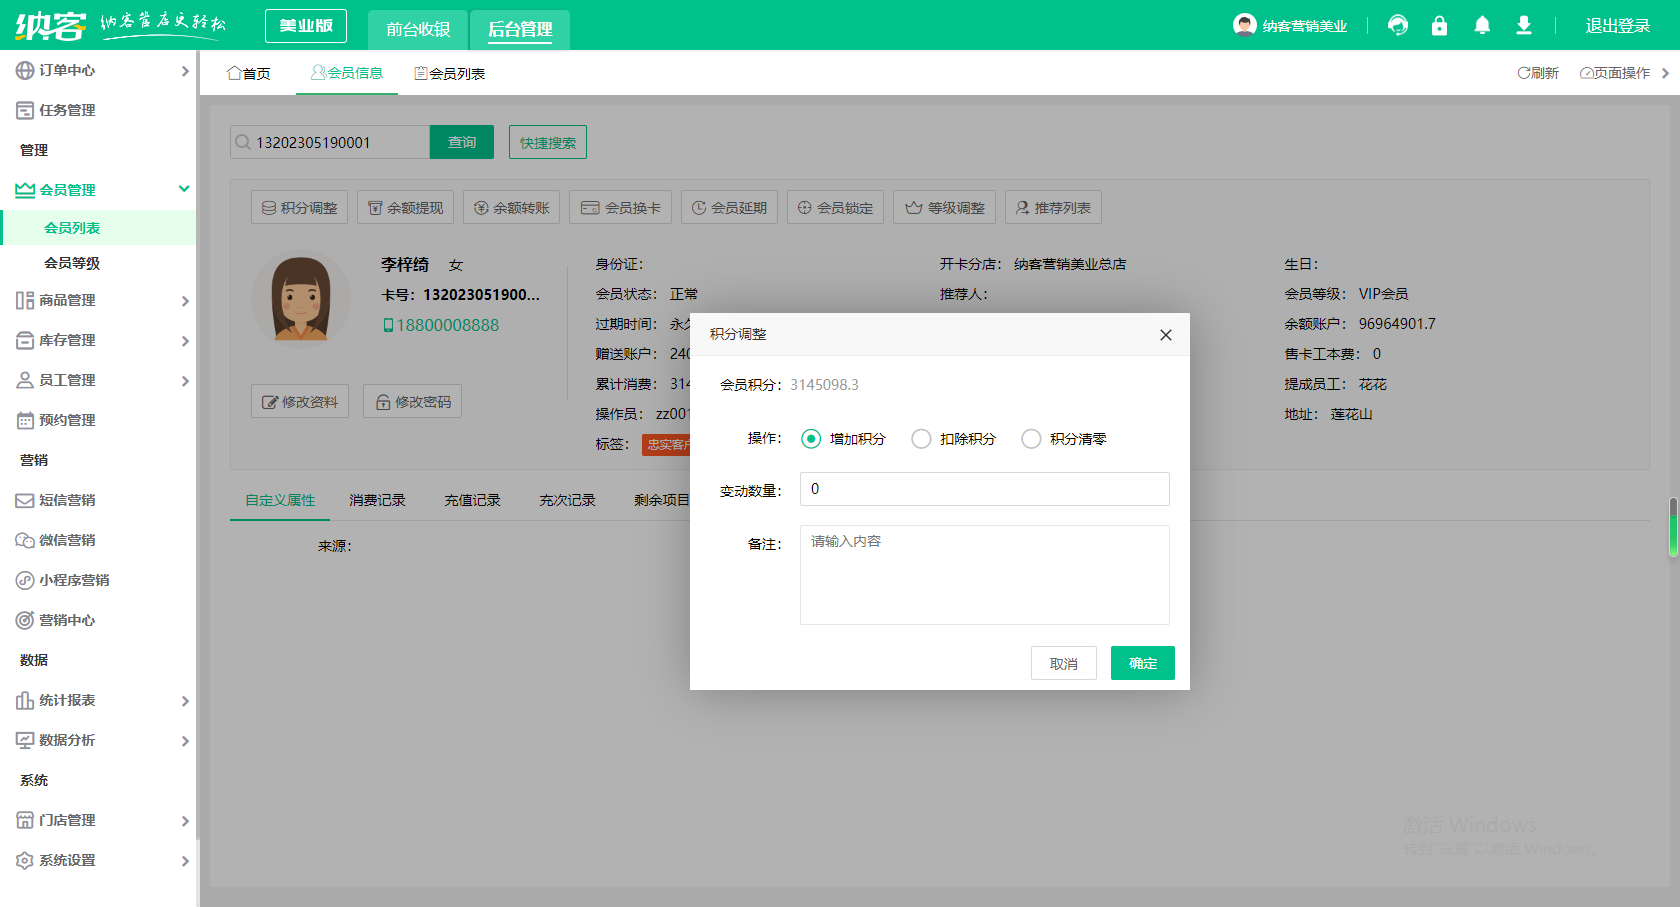This screenshot has width=1680, height=907.
Task: Switch to the 消费记录 tab
Action: [377, 500]
